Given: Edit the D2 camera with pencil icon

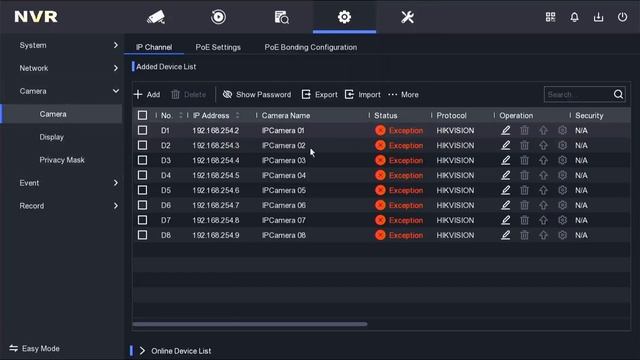Looking at the screenshot, I should tap(505, 145).
